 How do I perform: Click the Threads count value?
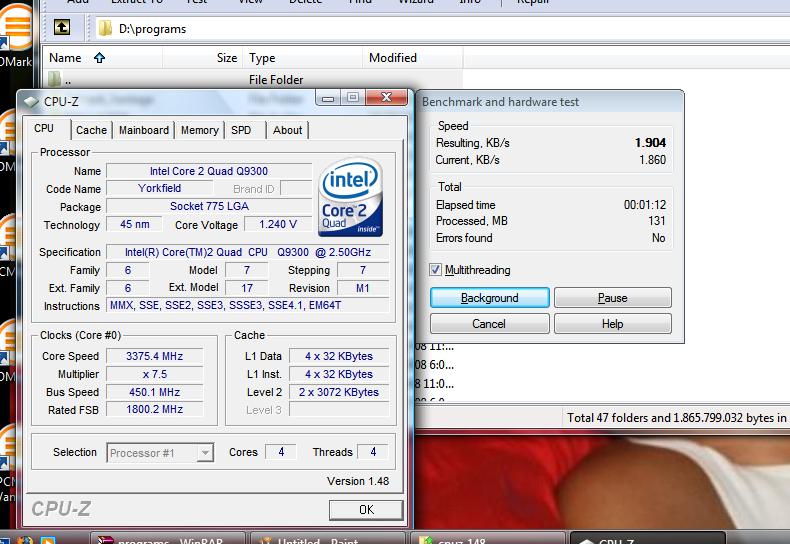click(x=373, y=452)
